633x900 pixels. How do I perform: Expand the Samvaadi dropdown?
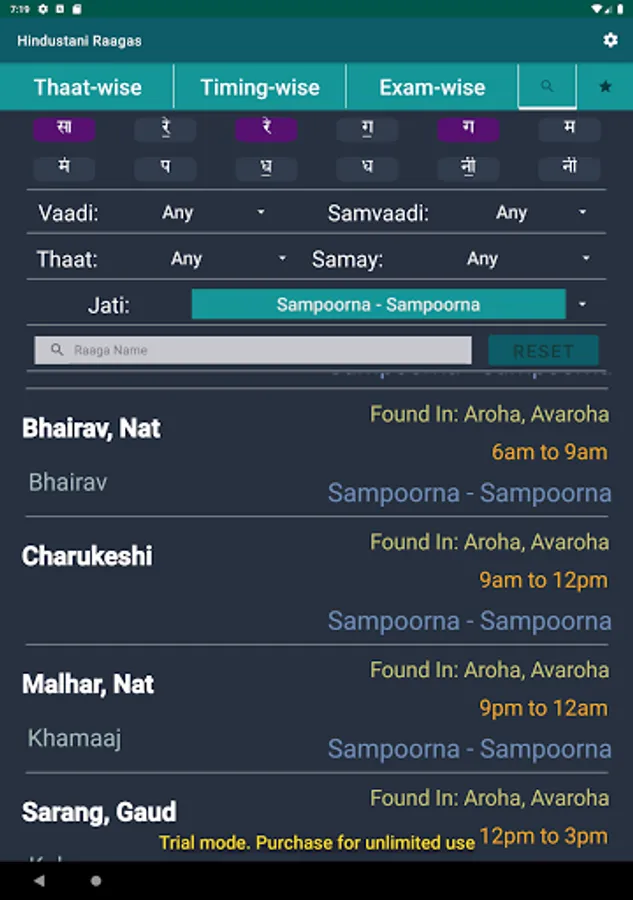[541, 212]
